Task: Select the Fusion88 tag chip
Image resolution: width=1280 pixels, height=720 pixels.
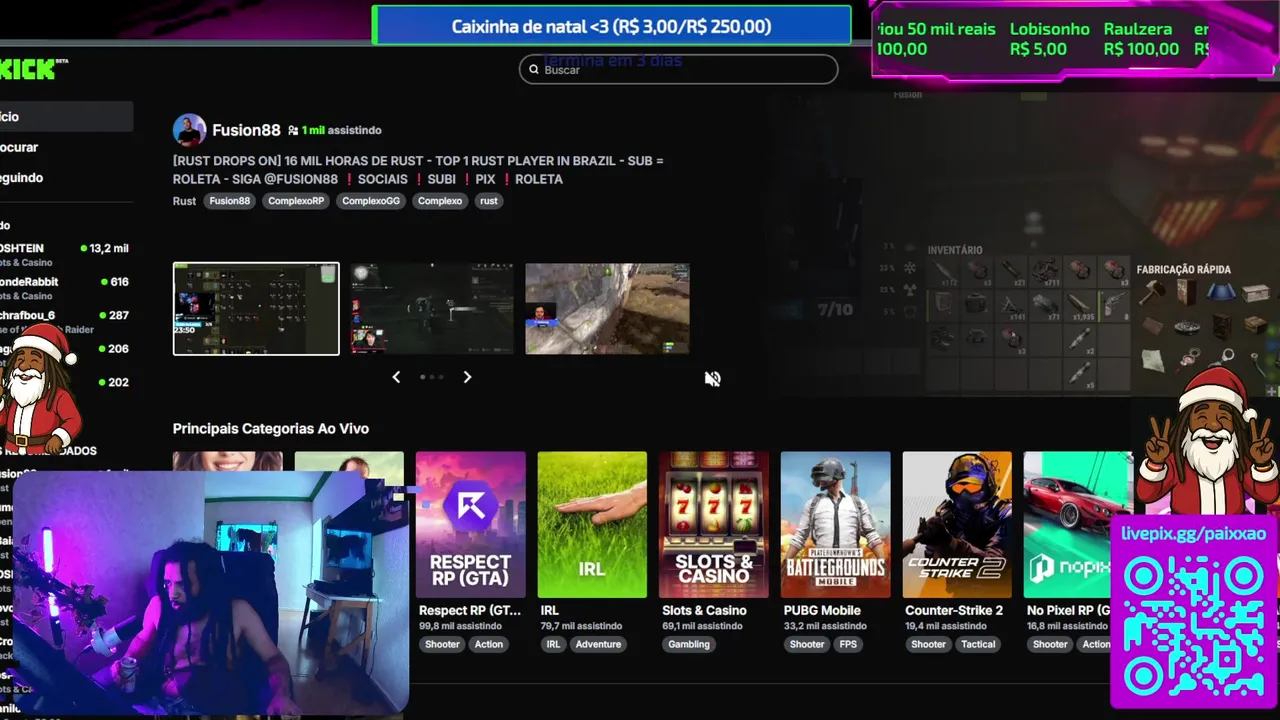Action: pos(230,201)
